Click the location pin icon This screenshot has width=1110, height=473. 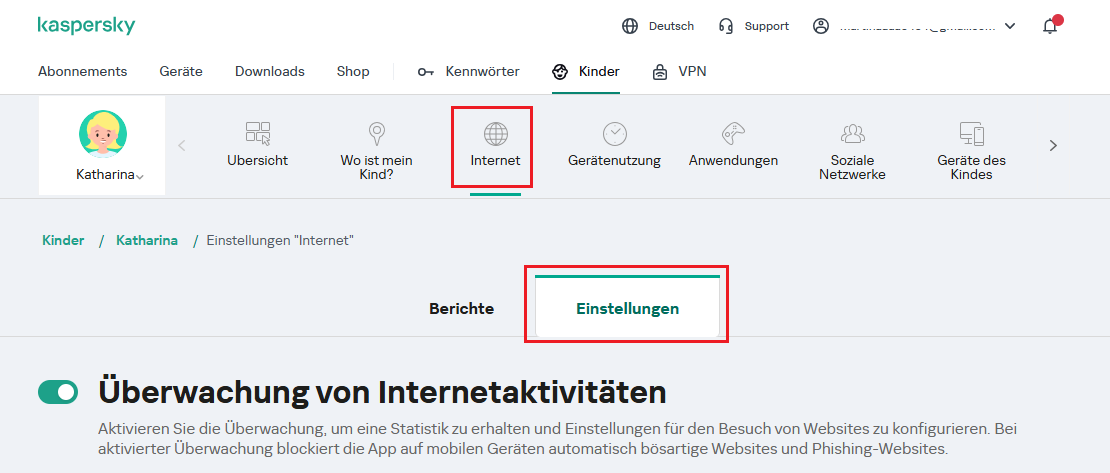pos(377,133)
